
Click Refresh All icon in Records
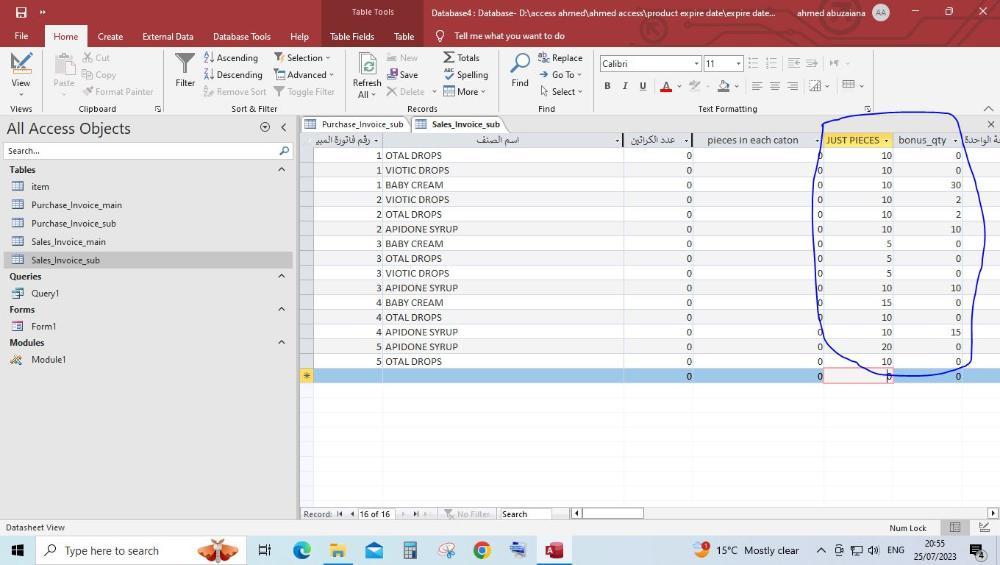367,70
